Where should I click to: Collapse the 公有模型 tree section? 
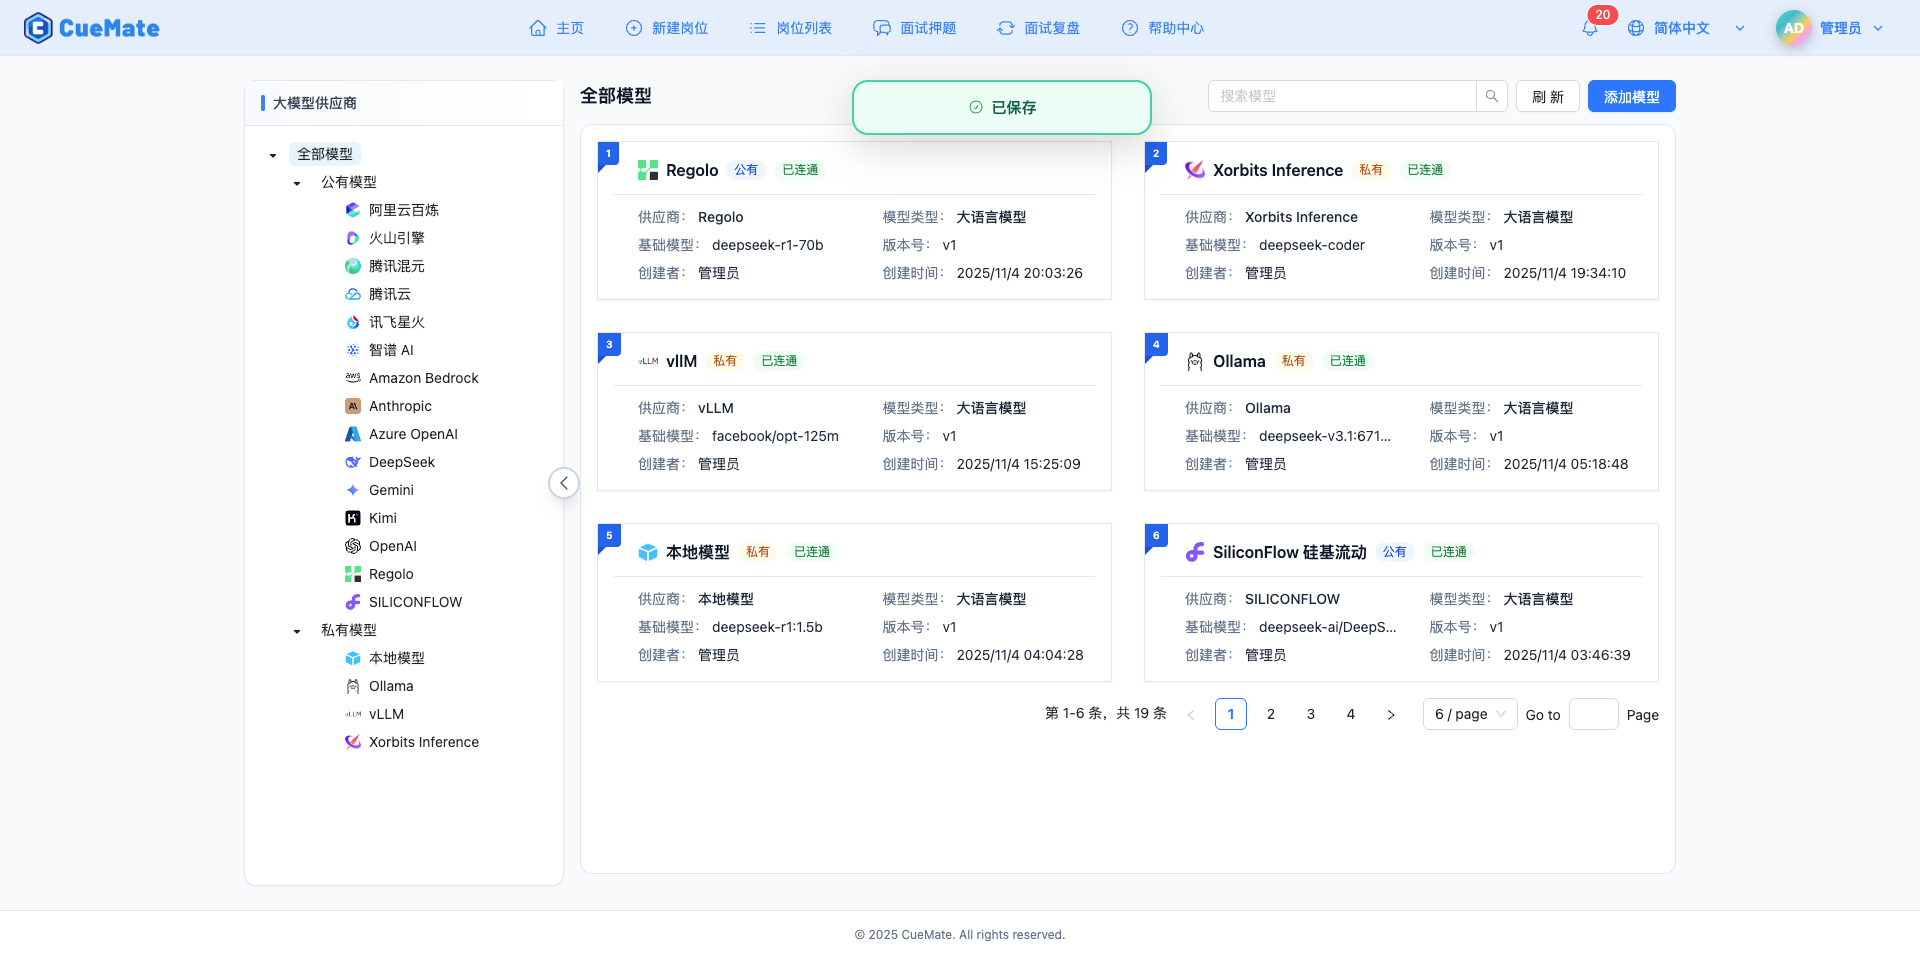pyautogui.click(x=296, y=182)
